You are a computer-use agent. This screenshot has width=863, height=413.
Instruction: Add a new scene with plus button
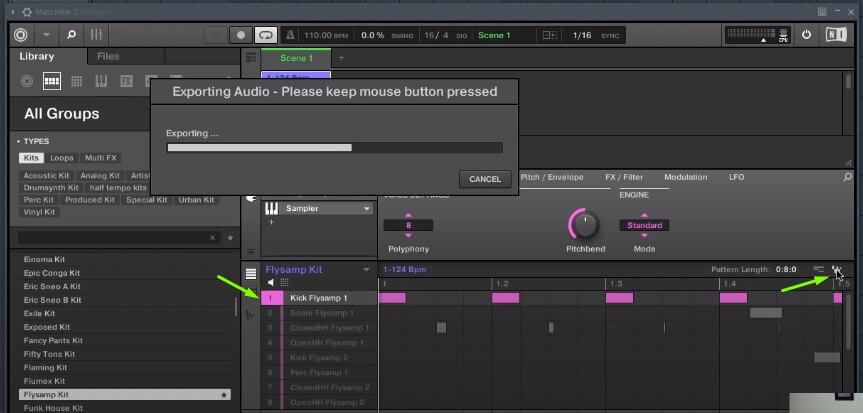[x=341, y=58]
